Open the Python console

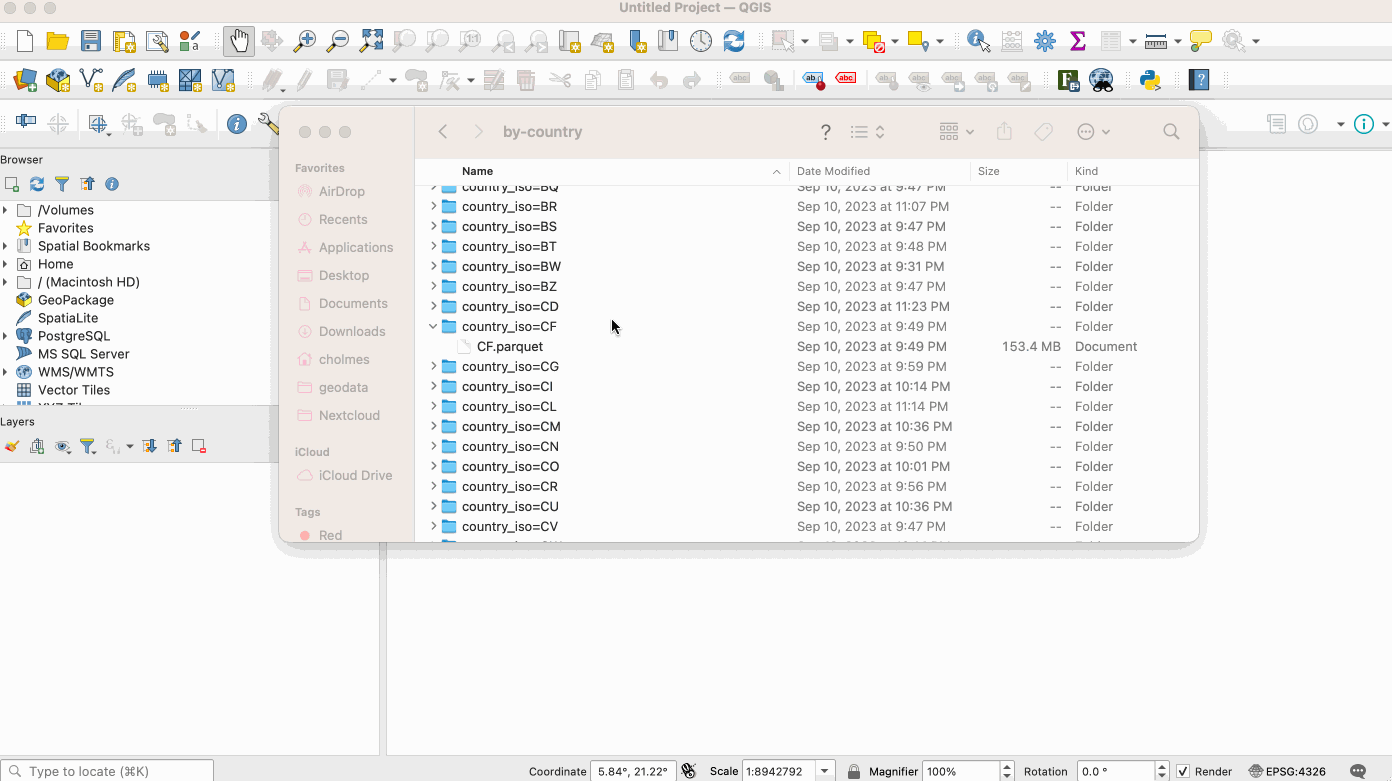[x=1150, y=80]
